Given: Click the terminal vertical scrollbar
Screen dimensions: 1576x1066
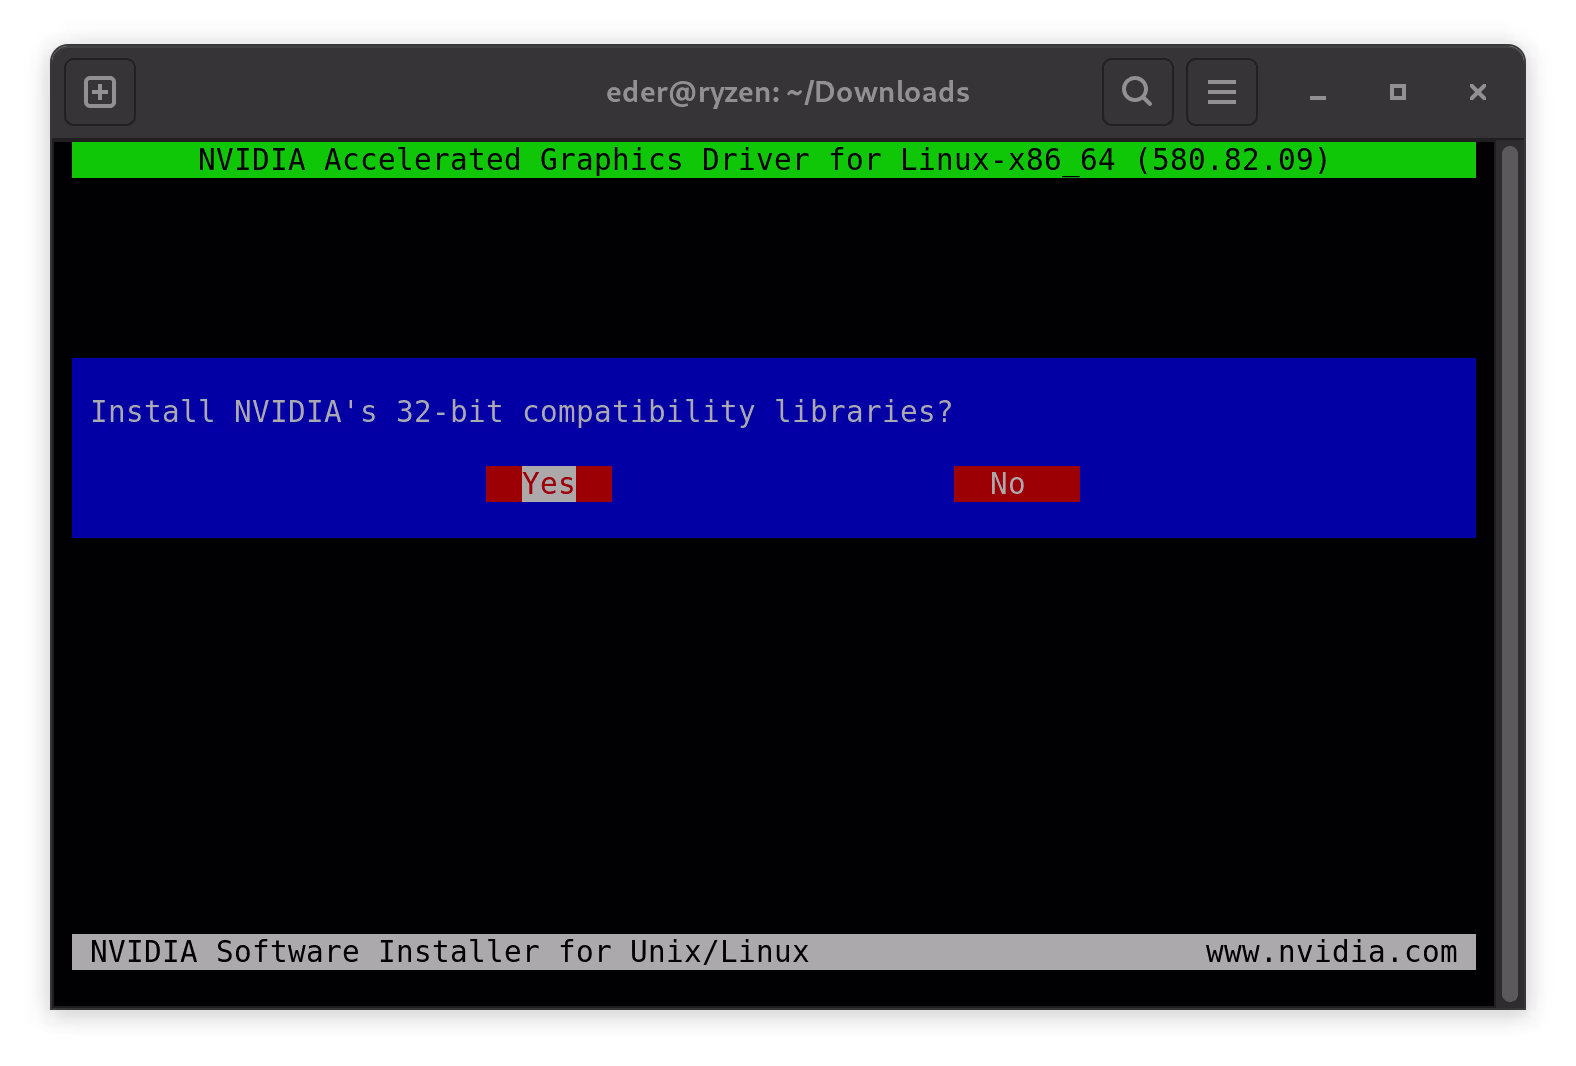Looking at the screenshot, I should tap(1510, 574).
